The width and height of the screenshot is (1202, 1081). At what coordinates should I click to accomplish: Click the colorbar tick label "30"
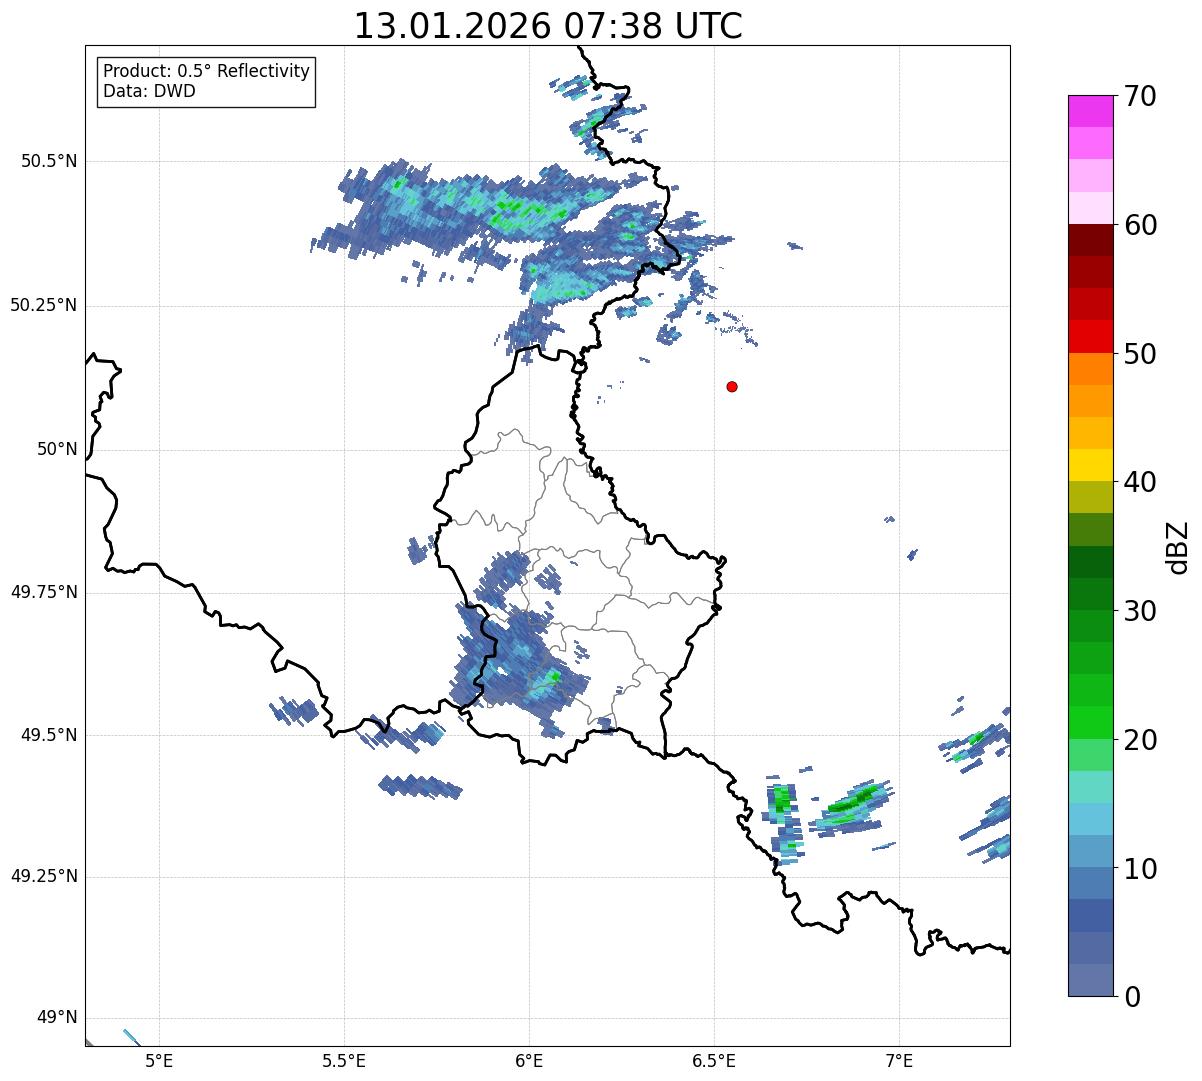click(x=1140, y=611)
